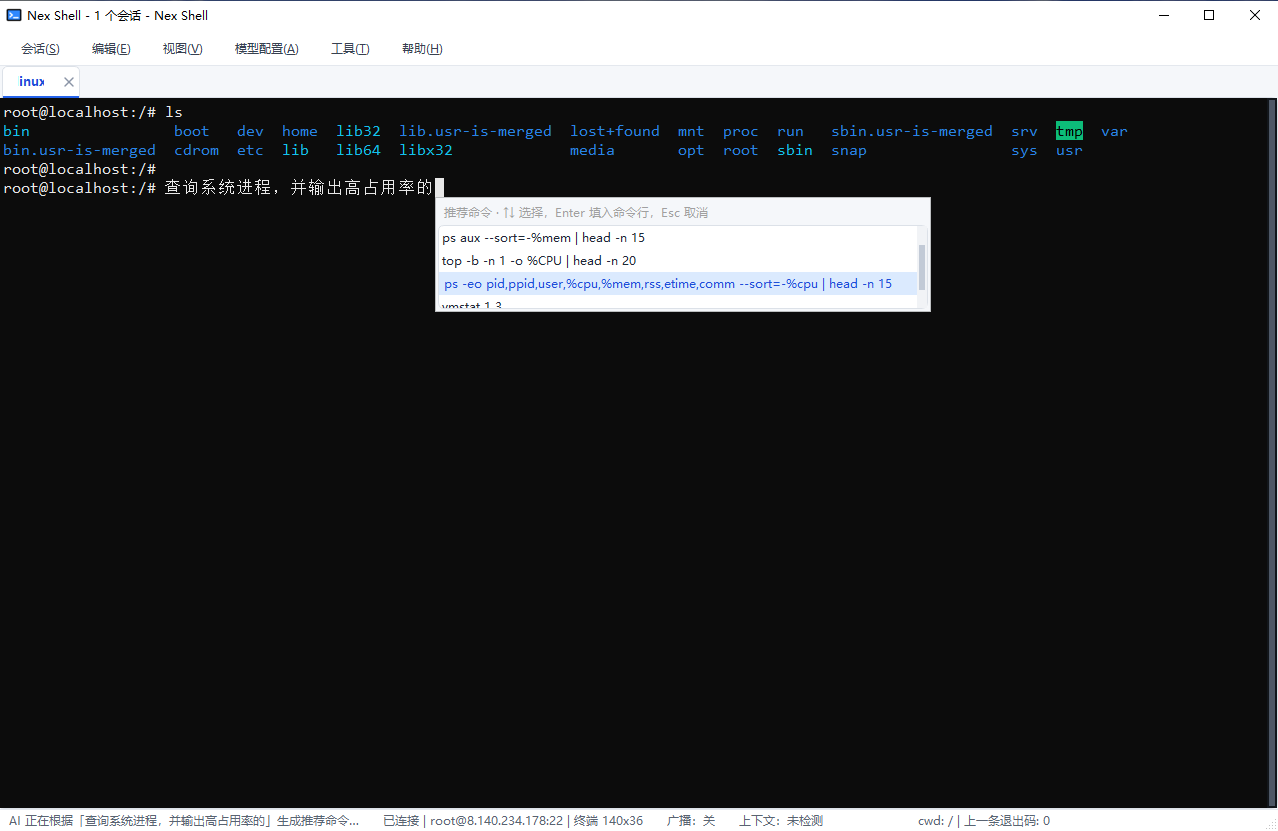The width and height of the screenshot is (1278, 831).
Task: Open the 帮助(H) menu
Action: (x=422, y=49)
